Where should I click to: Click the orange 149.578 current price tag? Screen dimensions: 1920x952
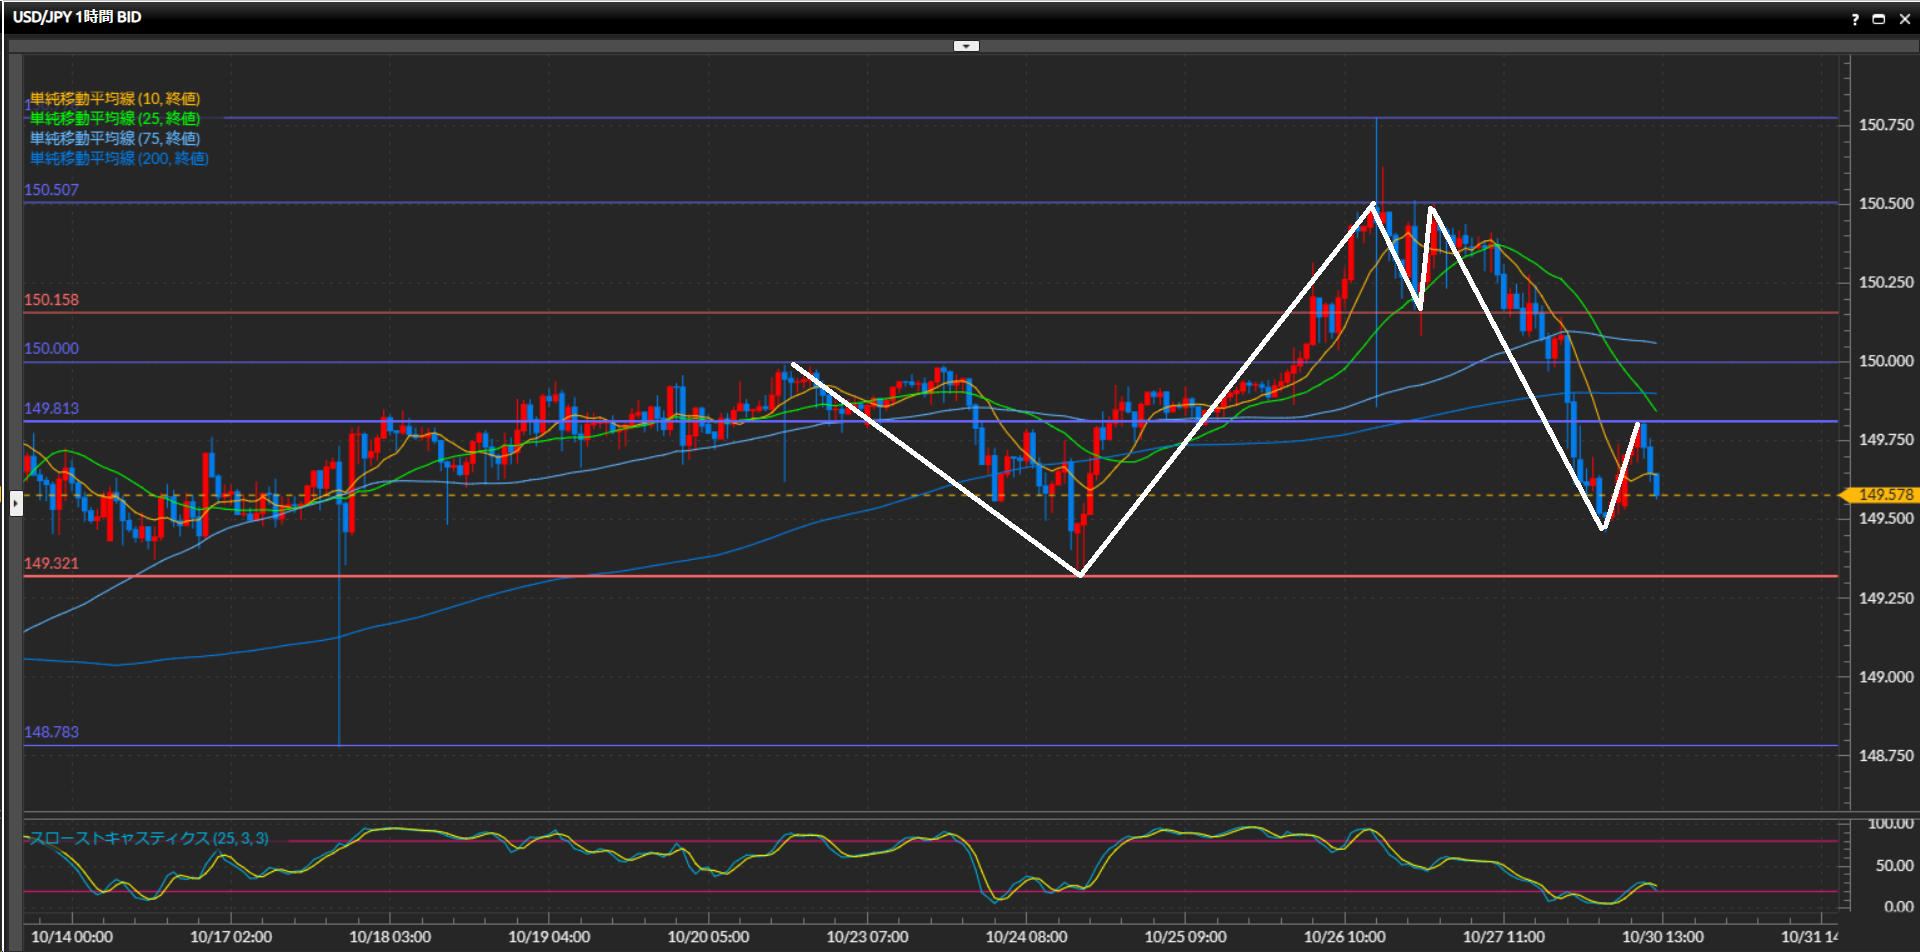pos(1883,495)
